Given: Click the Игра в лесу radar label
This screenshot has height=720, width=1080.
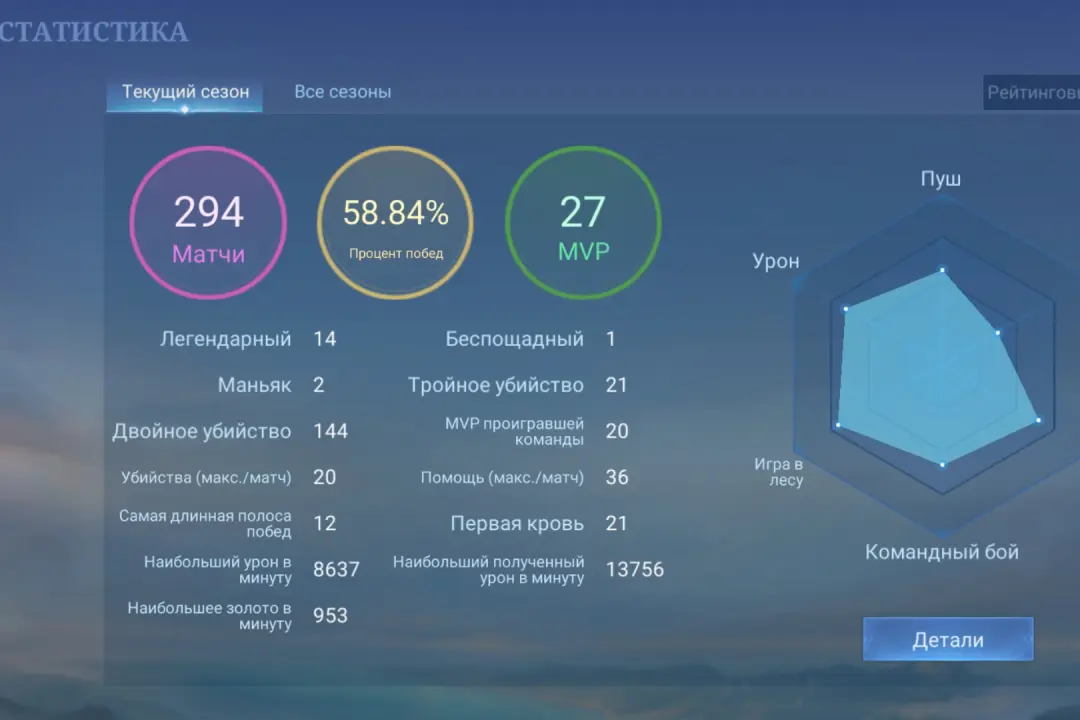Looking at the screenshot, I should tap(779, 472).
